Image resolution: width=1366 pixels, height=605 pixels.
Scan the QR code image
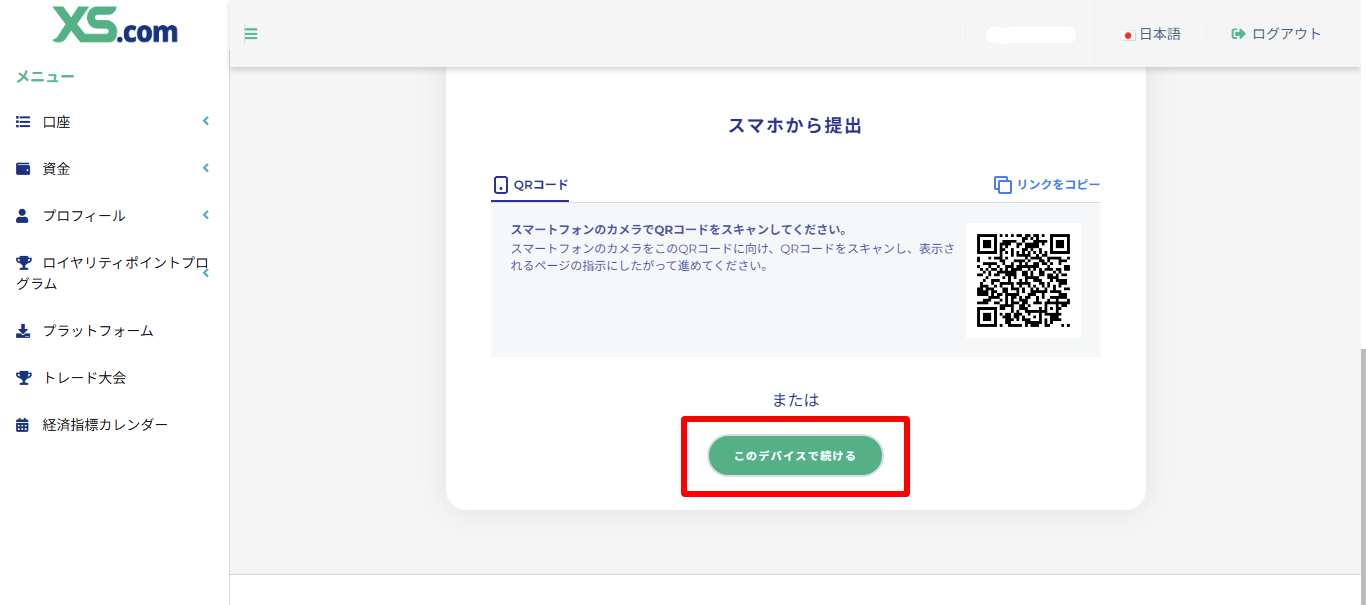point(1022,280)
